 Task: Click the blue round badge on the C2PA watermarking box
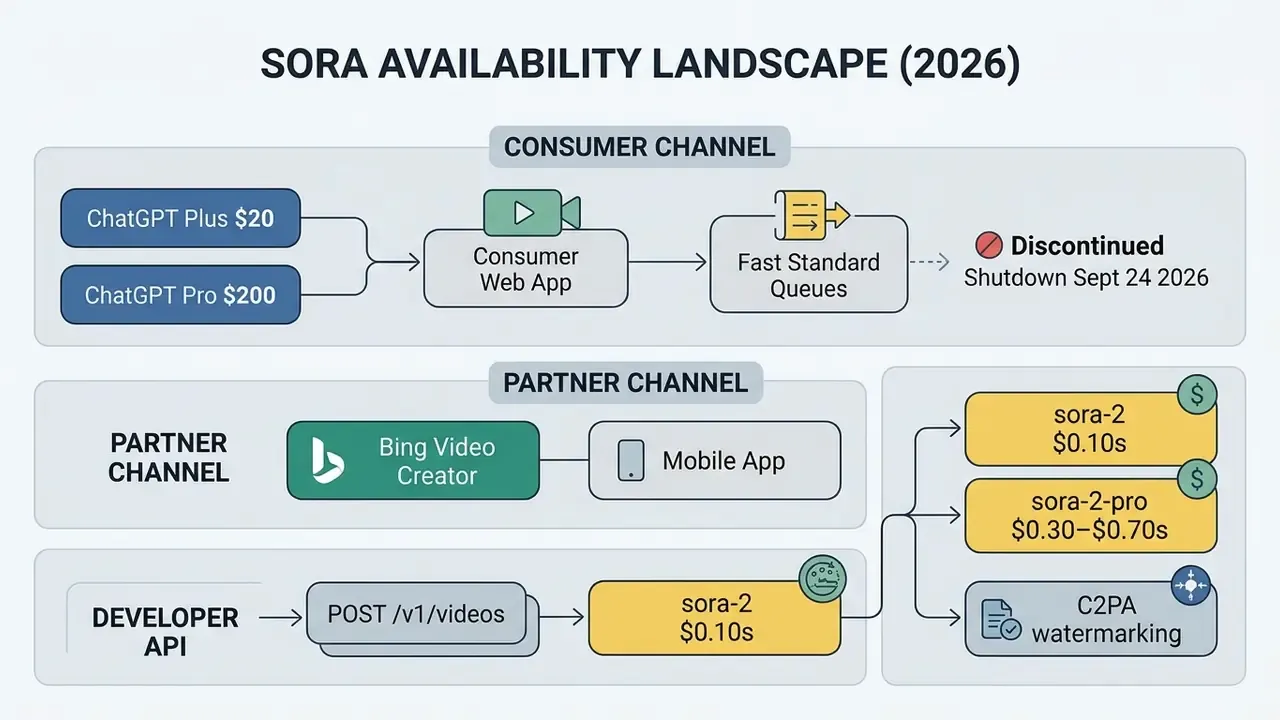pyautogui.click(x=1190, y=585)
